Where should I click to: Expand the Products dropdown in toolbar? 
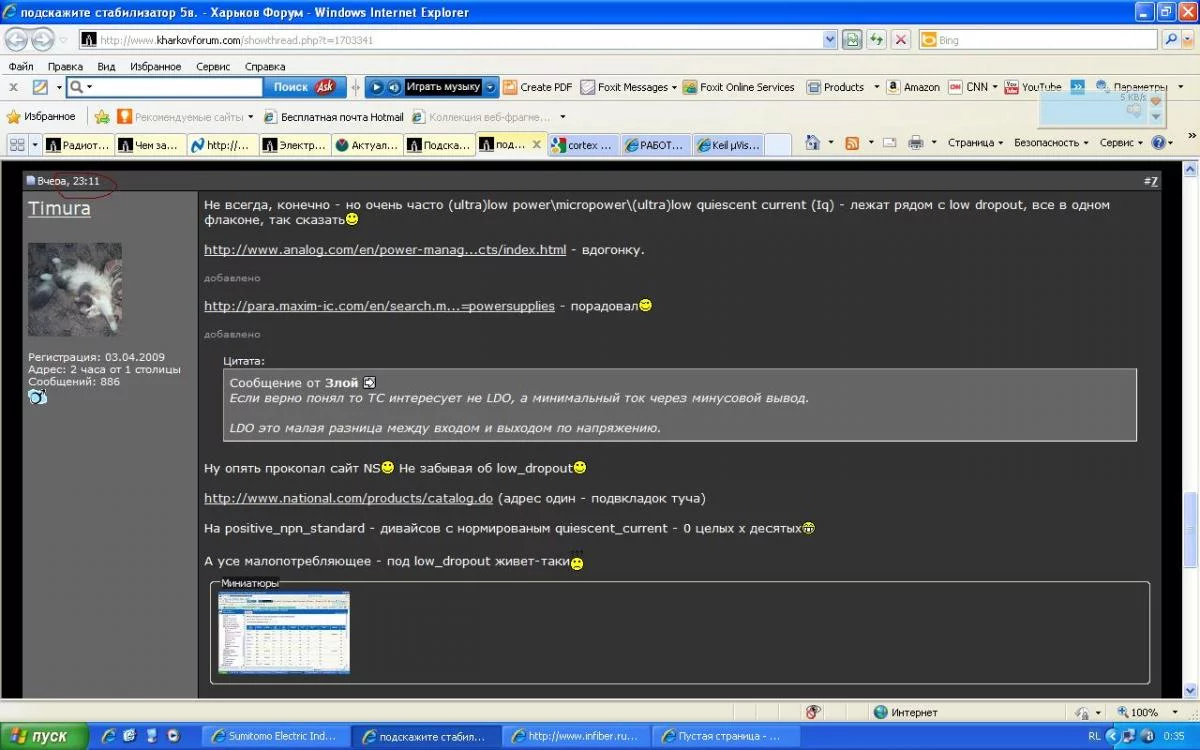[877, 87]
